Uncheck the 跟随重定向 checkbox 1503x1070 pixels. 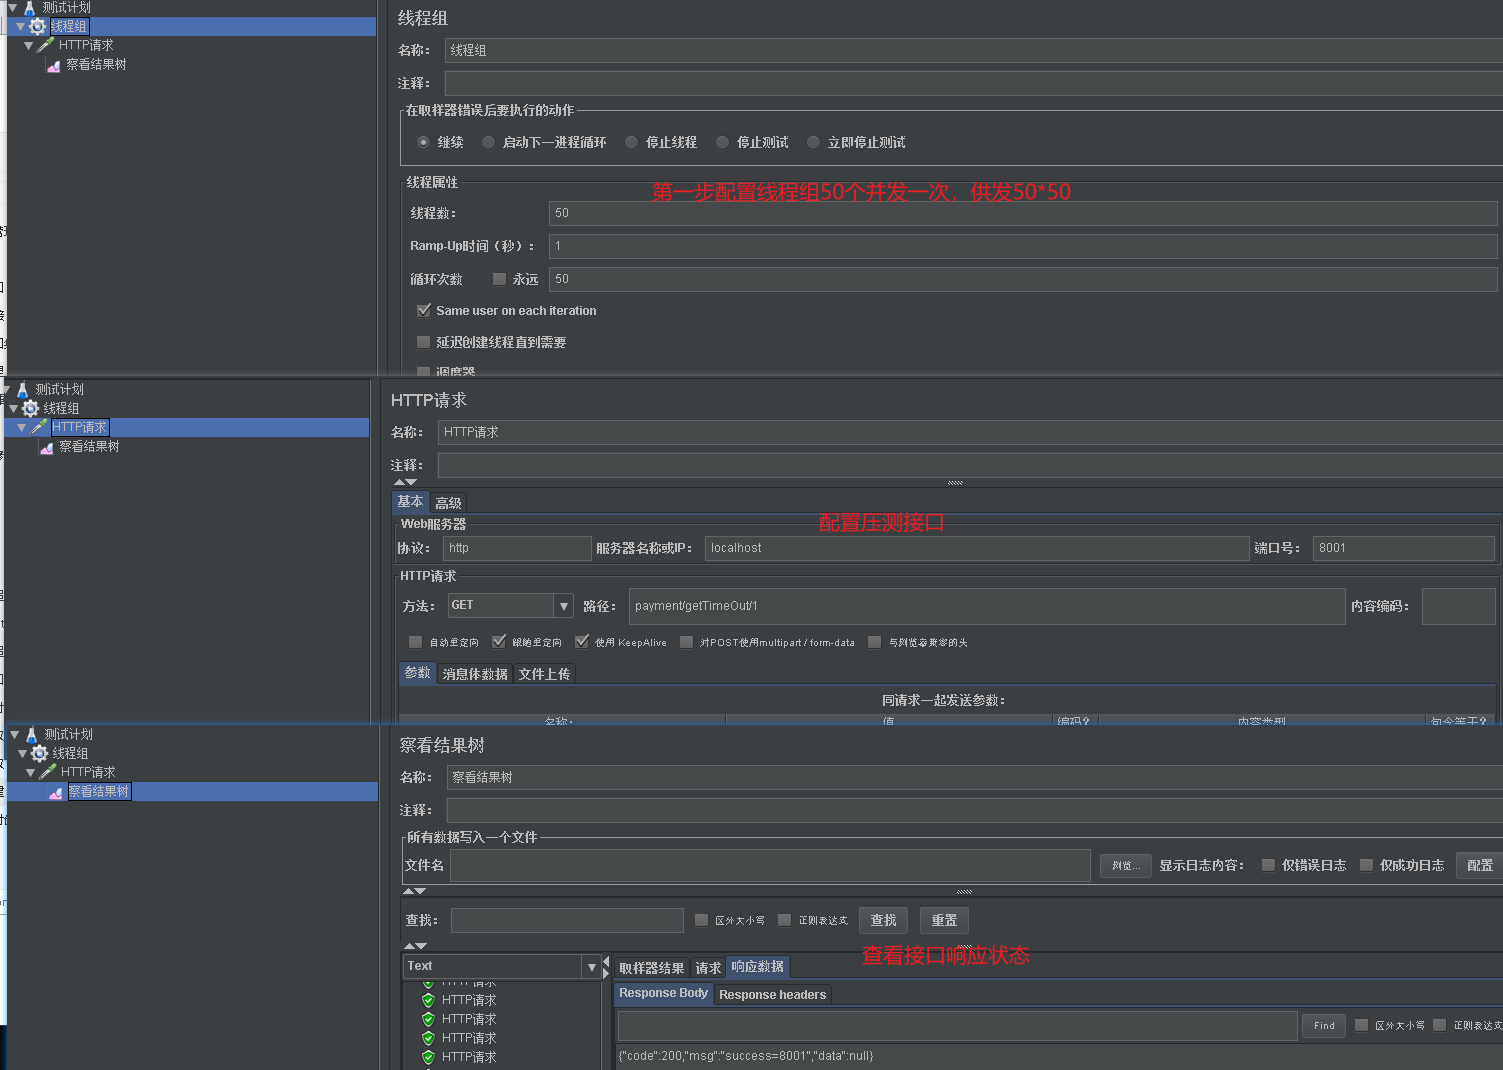[x=499, y=642]
